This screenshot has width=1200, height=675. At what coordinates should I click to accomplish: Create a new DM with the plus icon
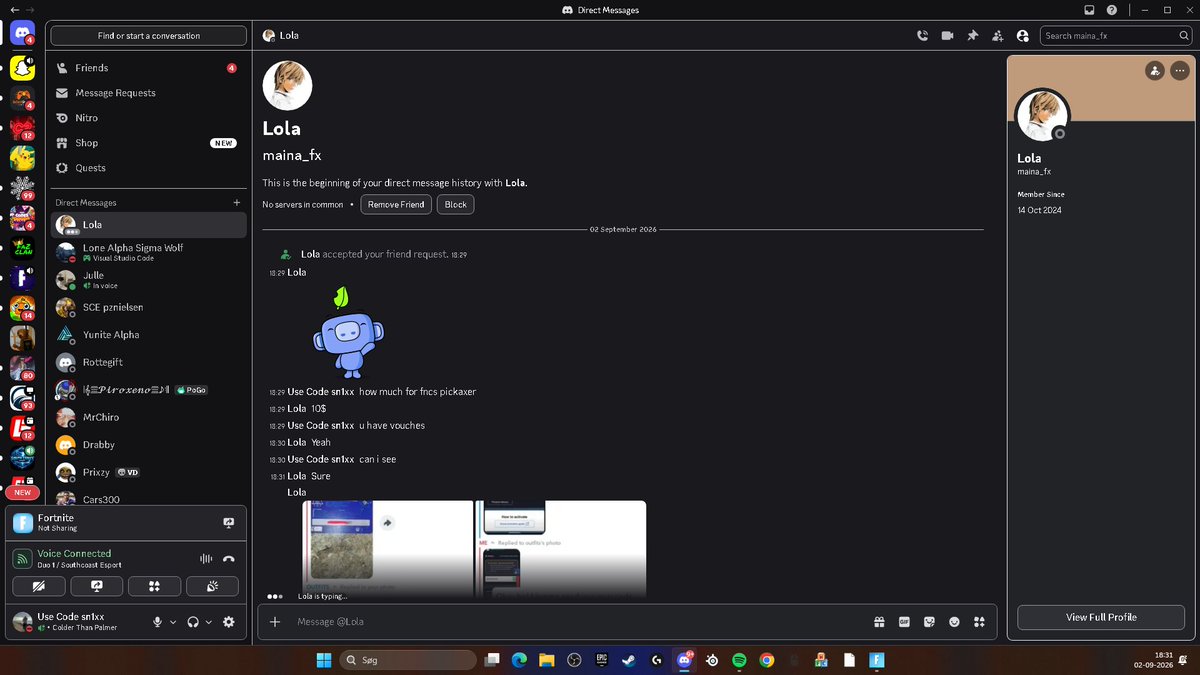point(236,202)
